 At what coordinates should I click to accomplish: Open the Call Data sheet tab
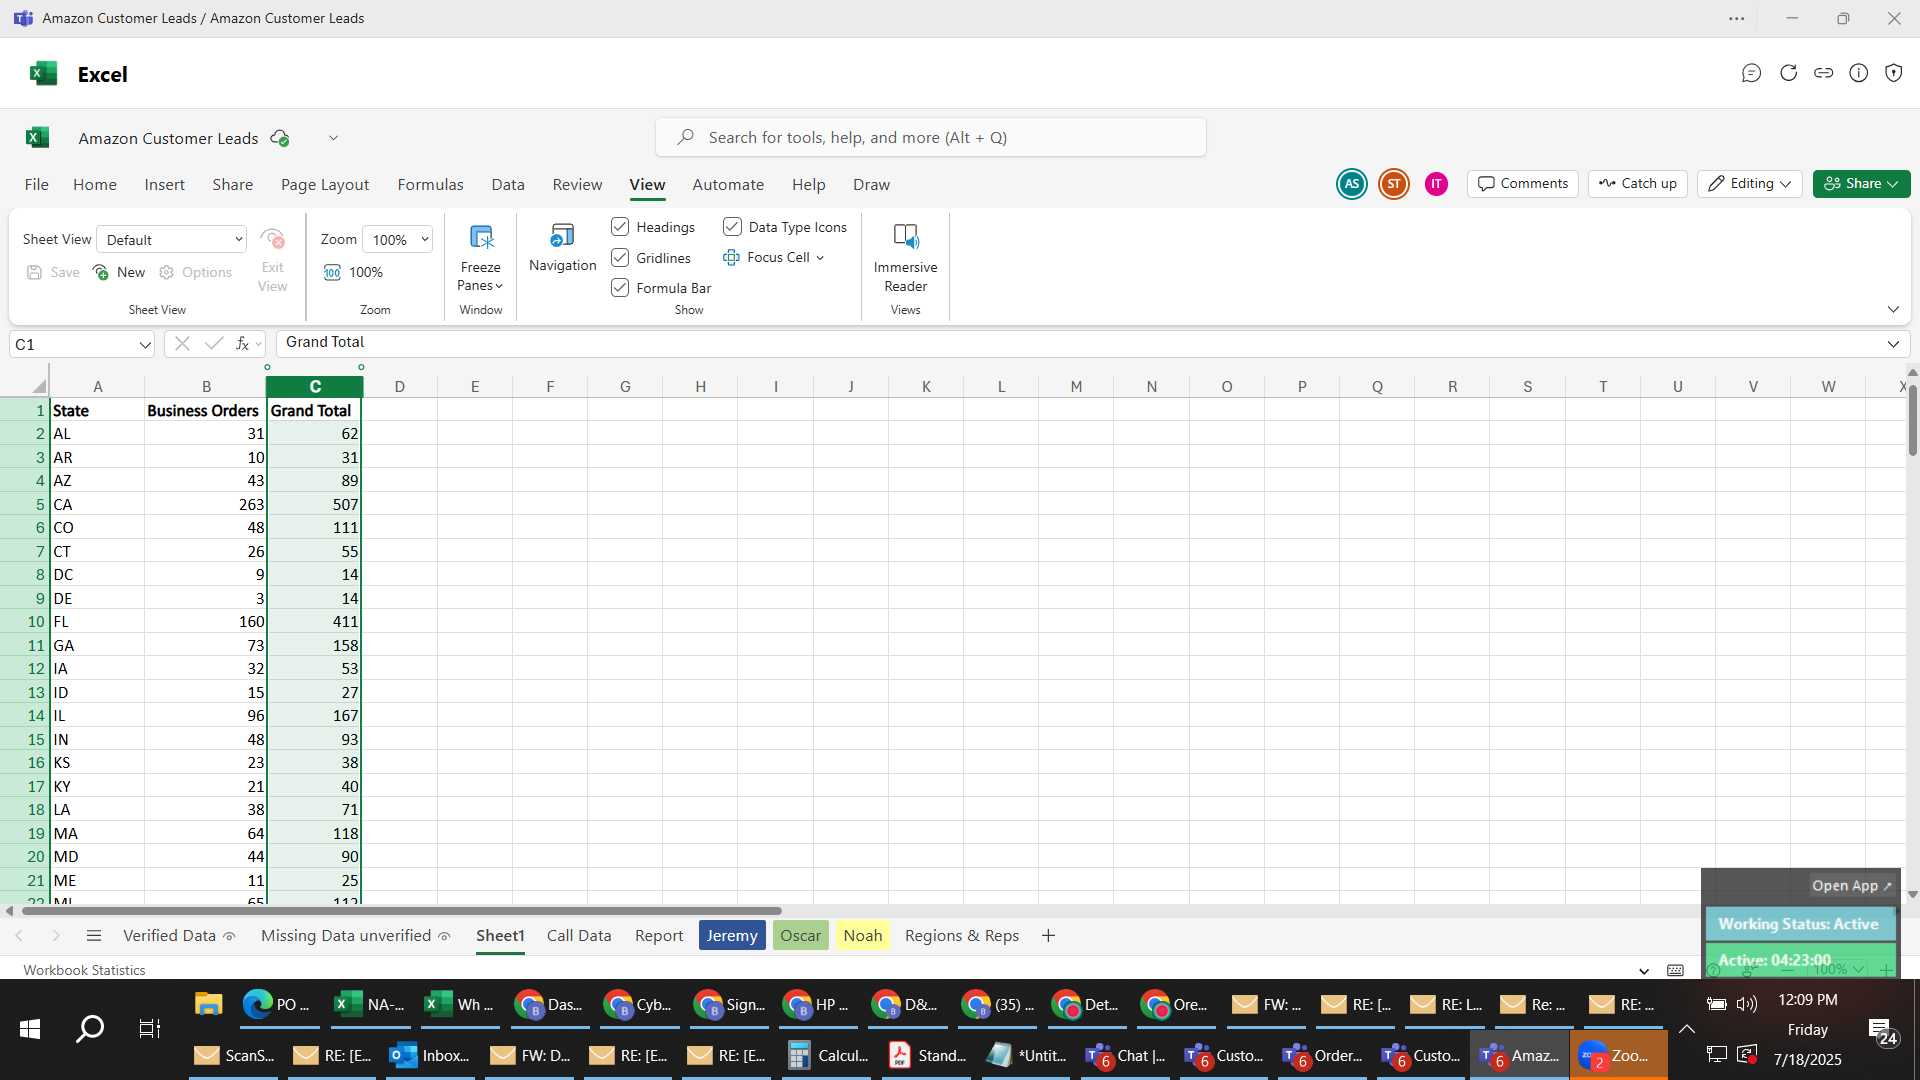click(579, 935)
